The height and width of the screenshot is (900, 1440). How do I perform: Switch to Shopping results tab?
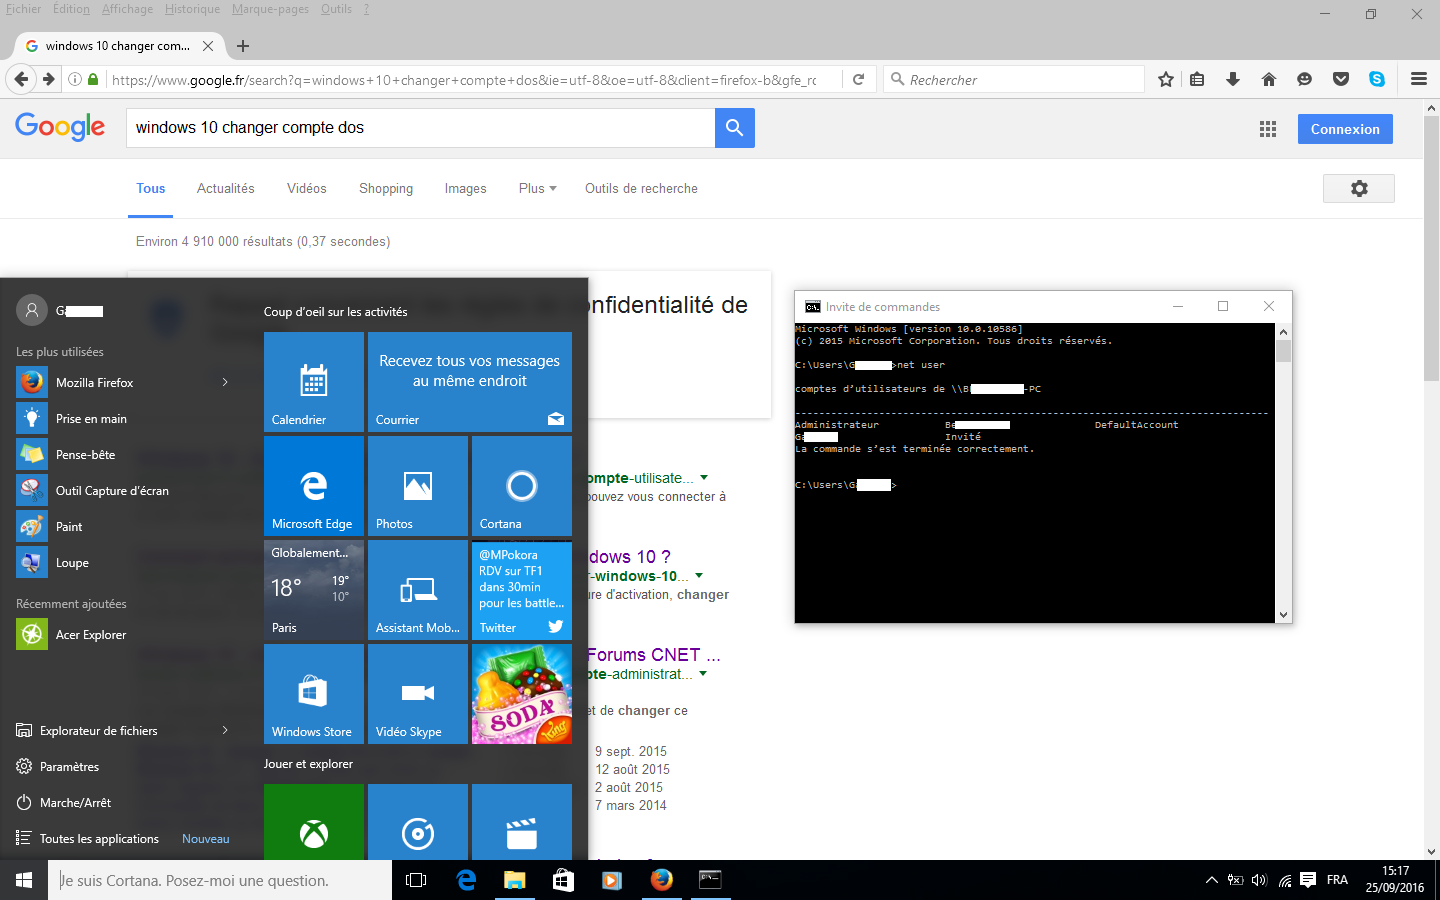point(386,188)
